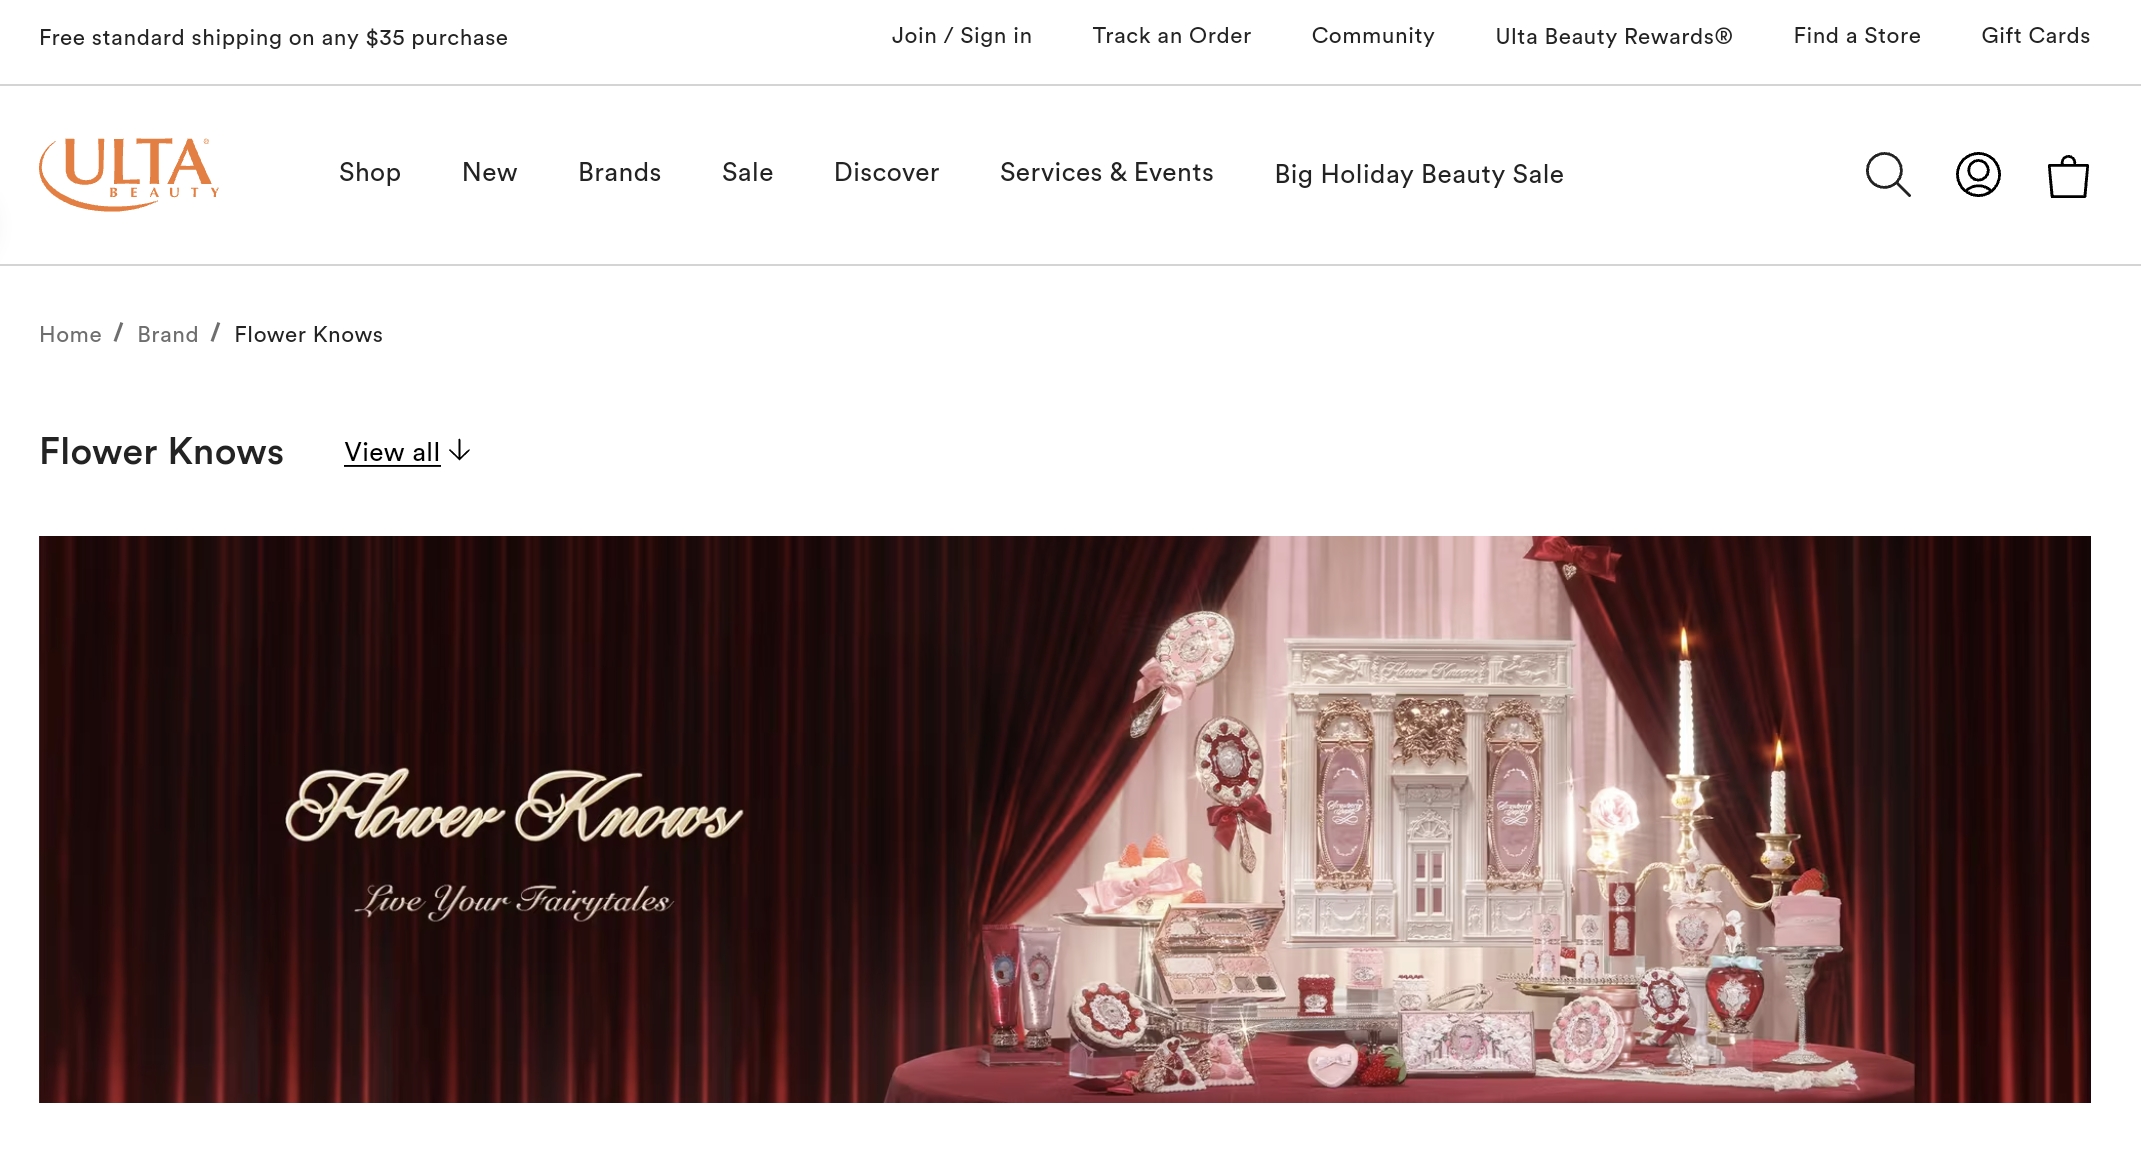2141x1161 pixels.
Task: Click Find a Store link
Action: pyautogui.click(x=1856, y=36)
